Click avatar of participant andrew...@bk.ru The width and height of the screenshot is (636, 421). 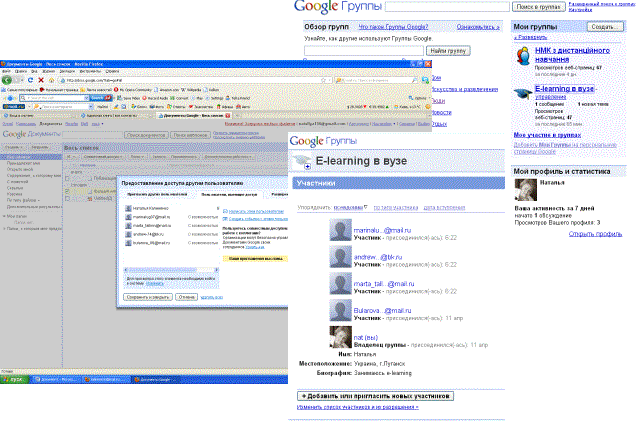coord(340,257)
